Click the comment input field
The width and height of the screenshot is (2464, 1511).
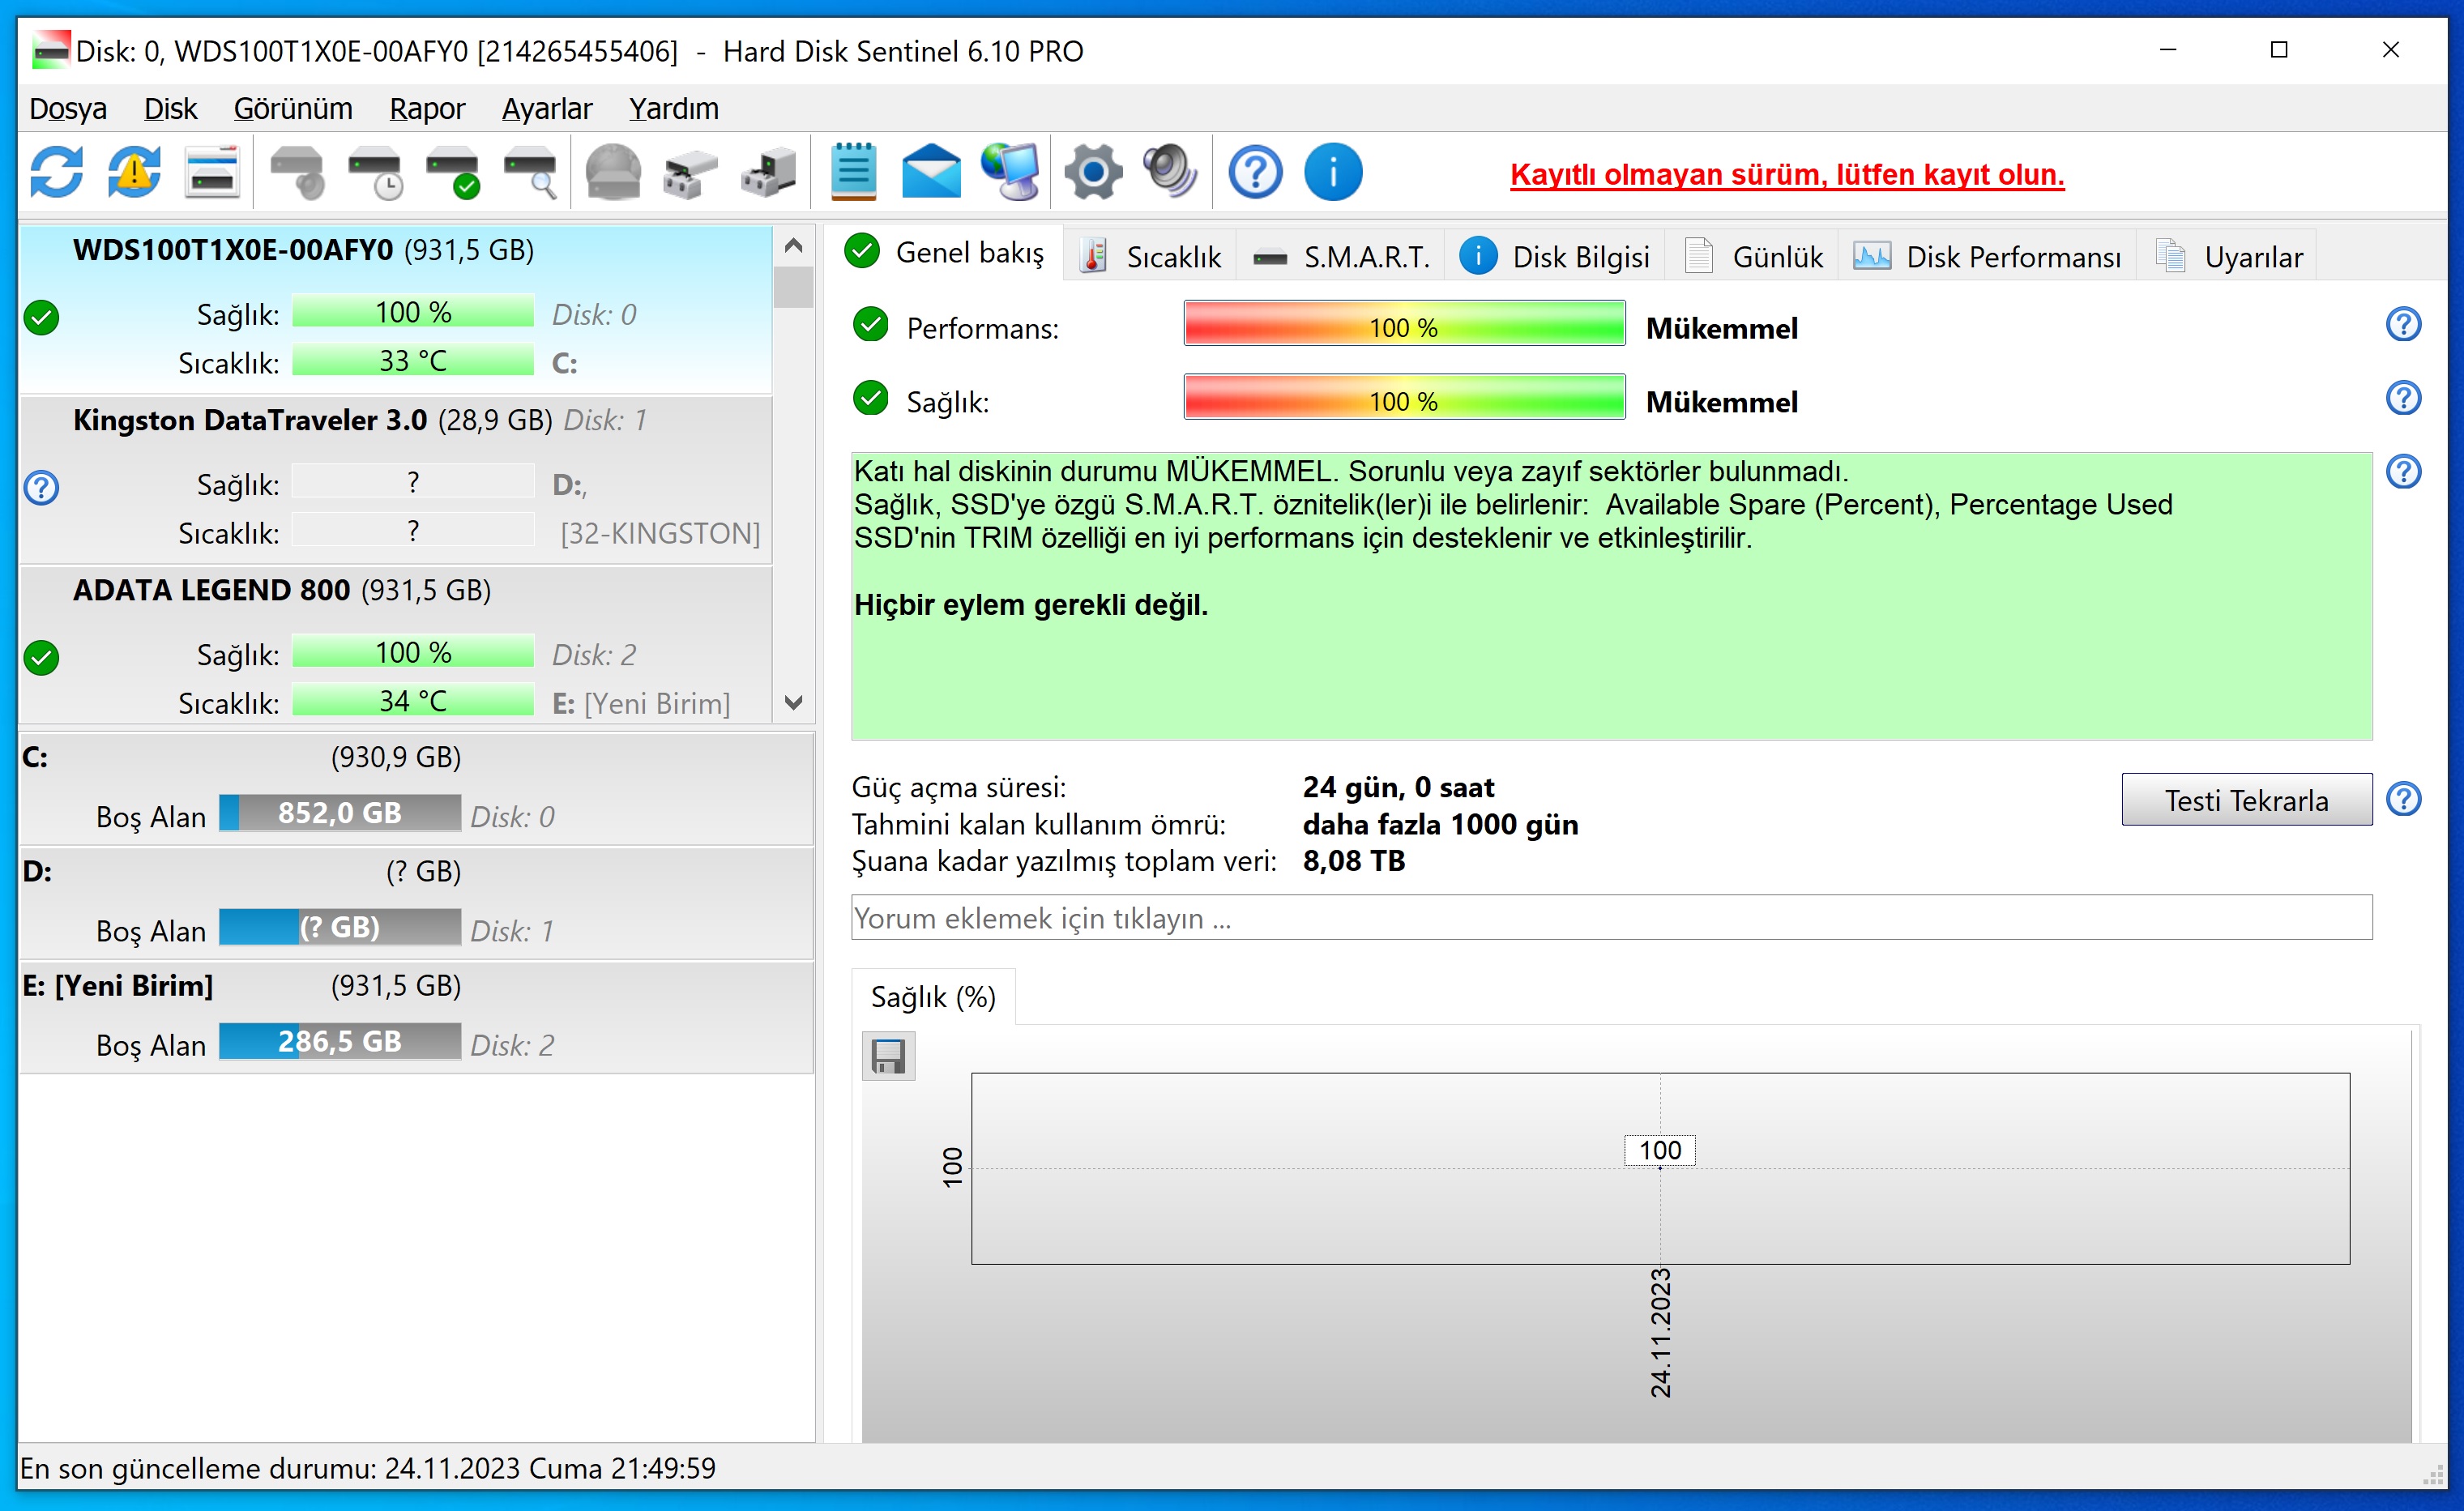(1610, 917)
